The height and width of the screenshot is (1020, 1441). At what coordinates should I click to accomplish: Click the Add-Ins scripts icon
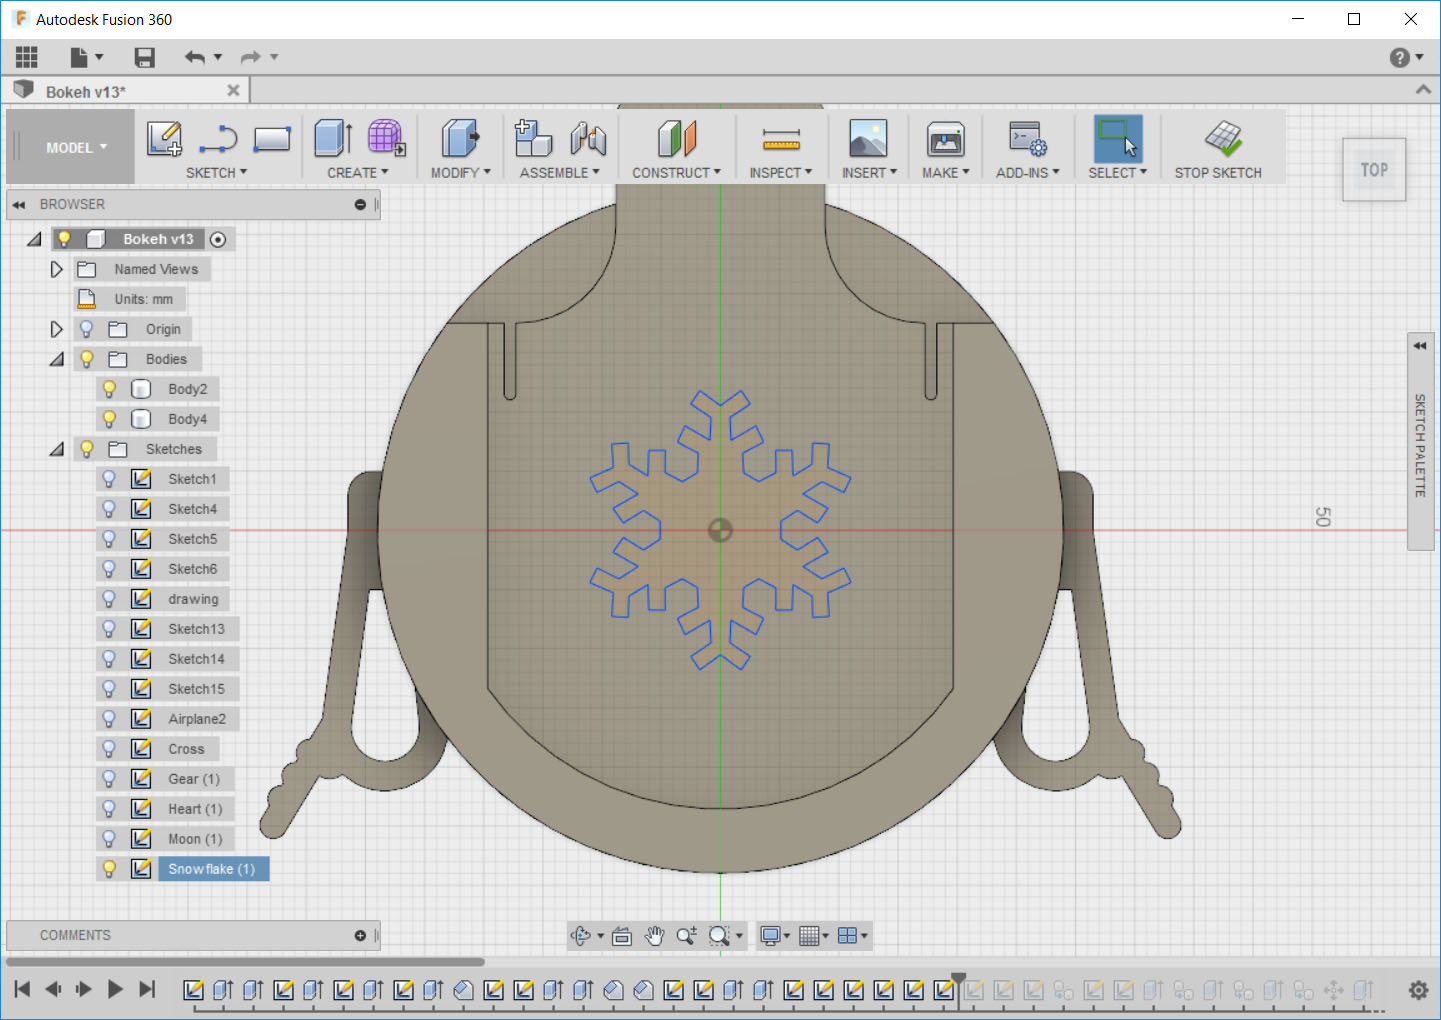[x=1028, y=138]
